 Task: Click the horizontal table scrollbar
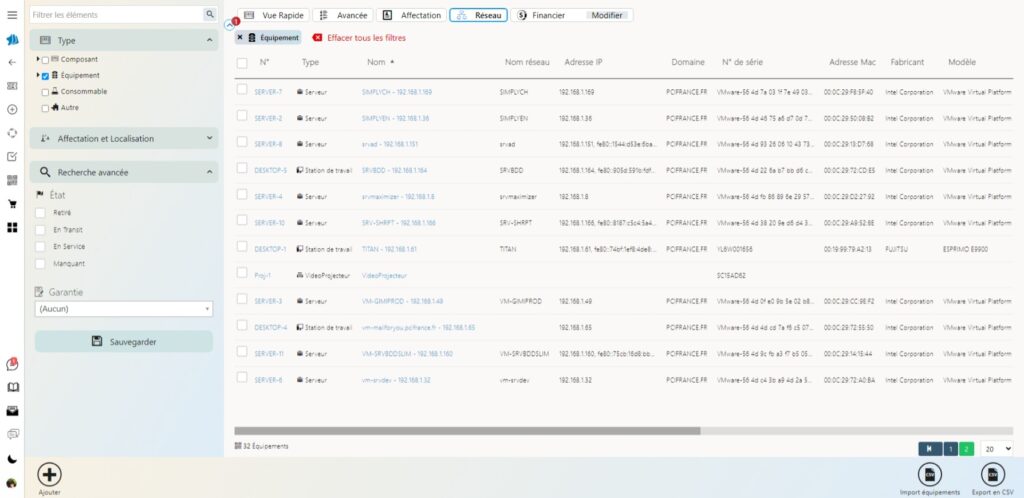467,431
